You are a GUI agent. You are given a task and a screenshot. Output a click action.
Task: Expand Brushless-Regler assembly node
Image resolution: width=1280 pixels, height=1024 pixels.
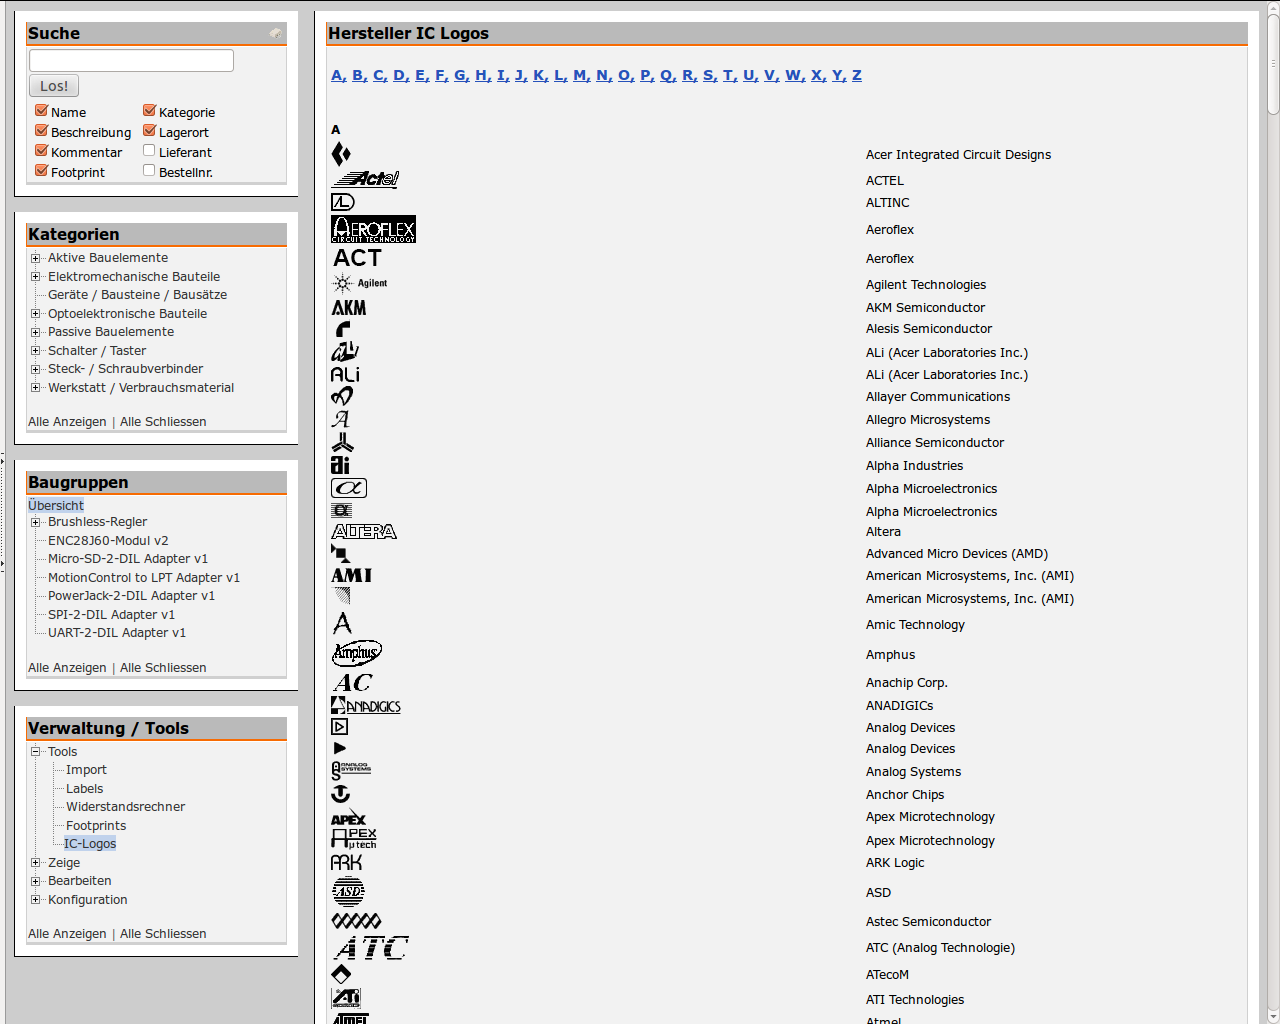point(35,522)
